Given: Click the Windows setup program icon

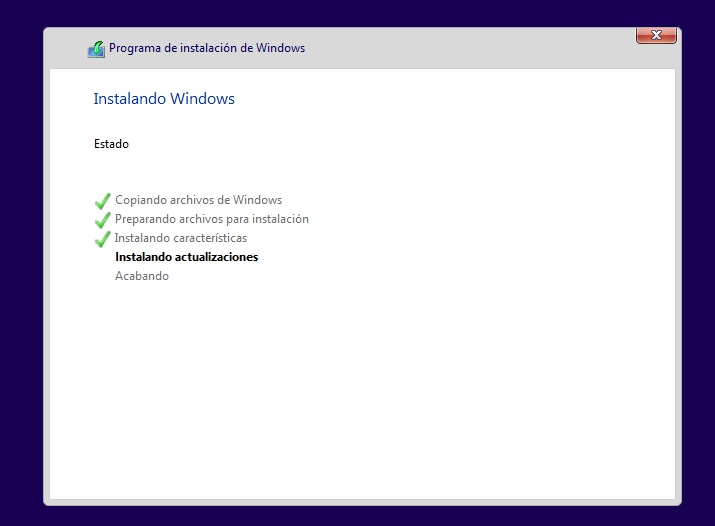Looking at the screenshot, I should coord(96,49).
